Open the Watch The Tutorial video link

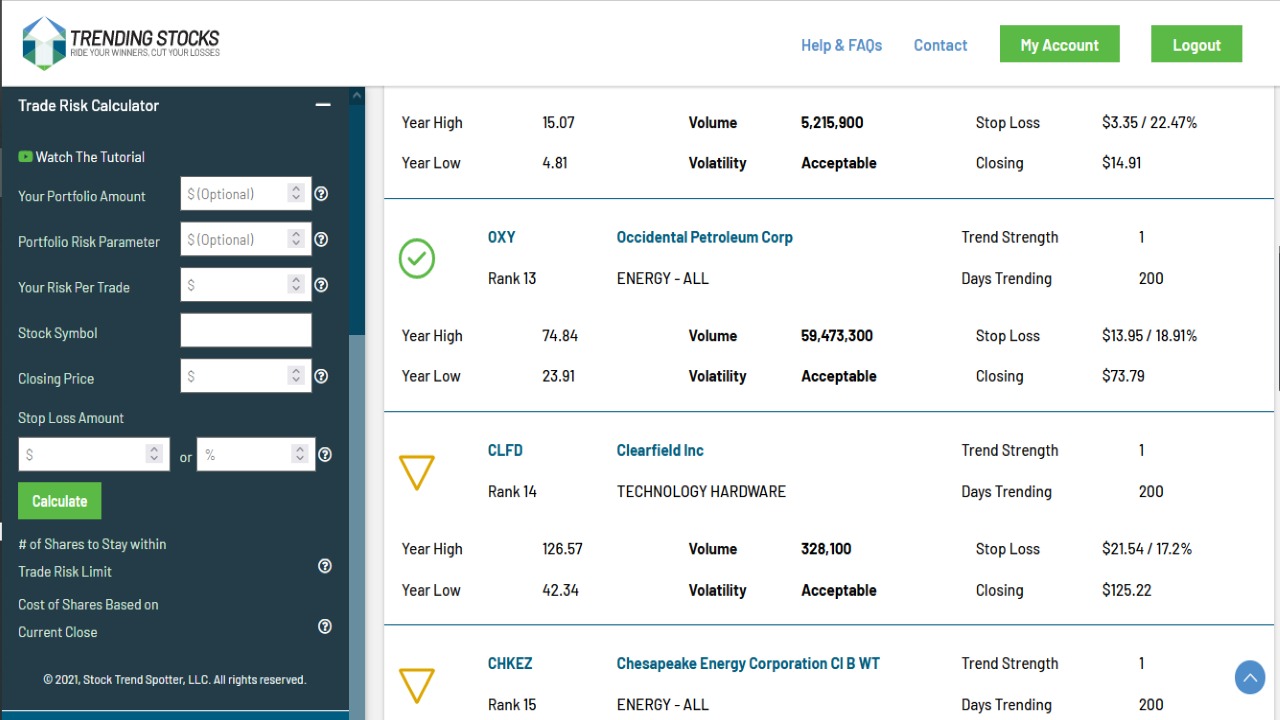tap(81, 157)
